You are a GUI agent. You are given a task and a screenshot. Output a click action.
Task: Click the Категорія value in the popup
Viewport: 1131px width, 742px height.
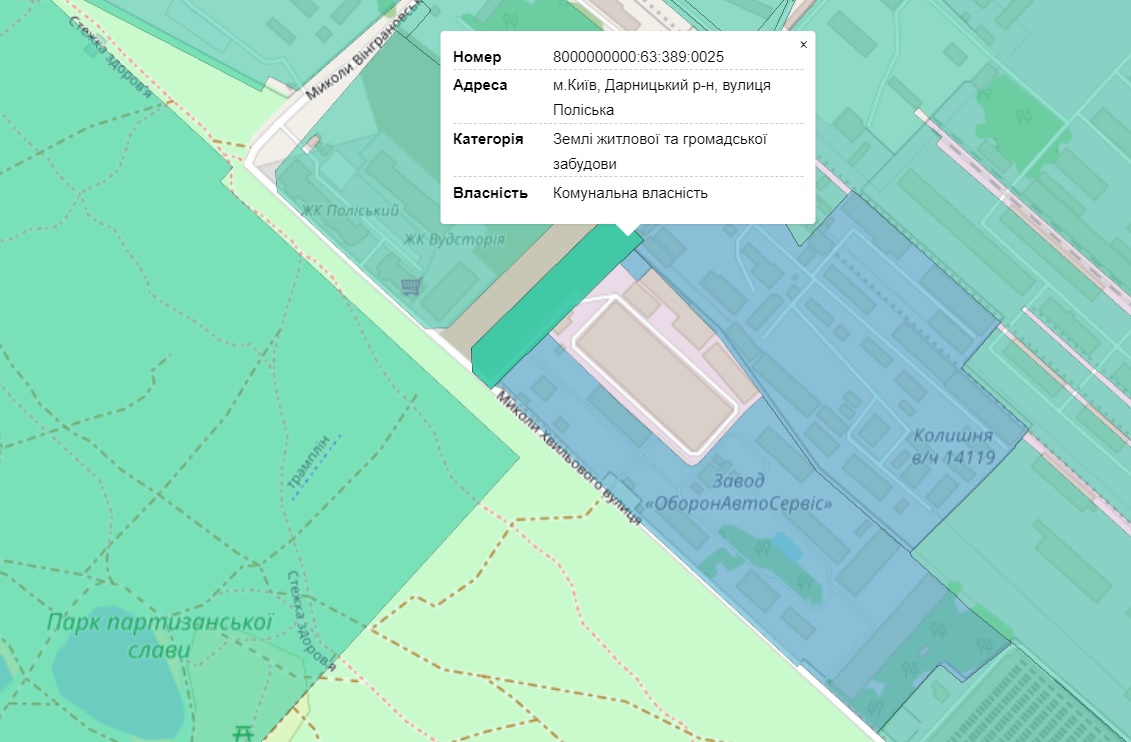[x=659, y=151]
